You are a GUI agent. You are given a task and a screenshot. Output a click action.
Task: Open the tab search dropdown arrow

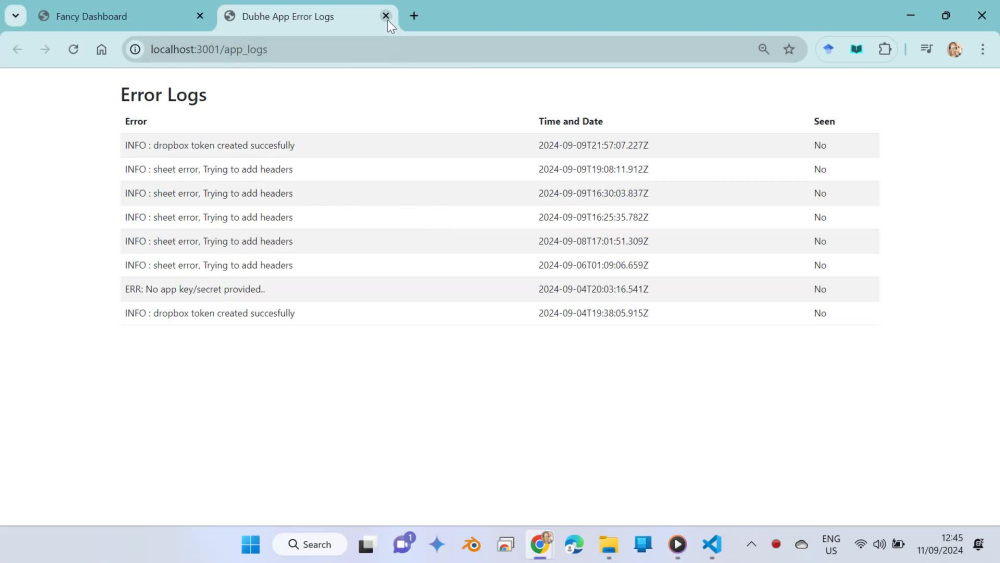coord(15,16)
